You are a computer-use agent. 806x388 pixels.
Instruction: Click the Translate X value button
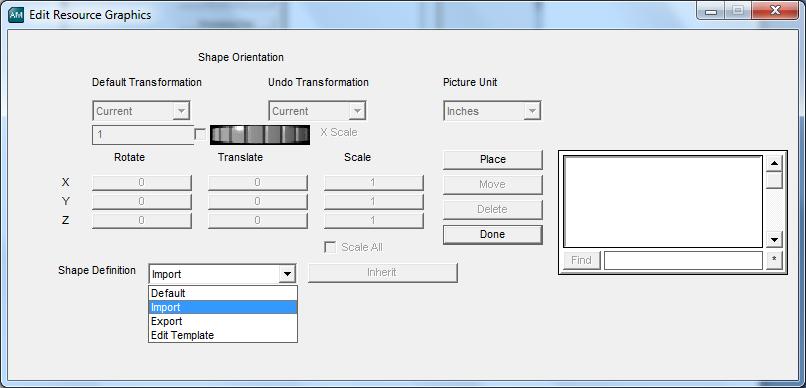coord(258,182)
